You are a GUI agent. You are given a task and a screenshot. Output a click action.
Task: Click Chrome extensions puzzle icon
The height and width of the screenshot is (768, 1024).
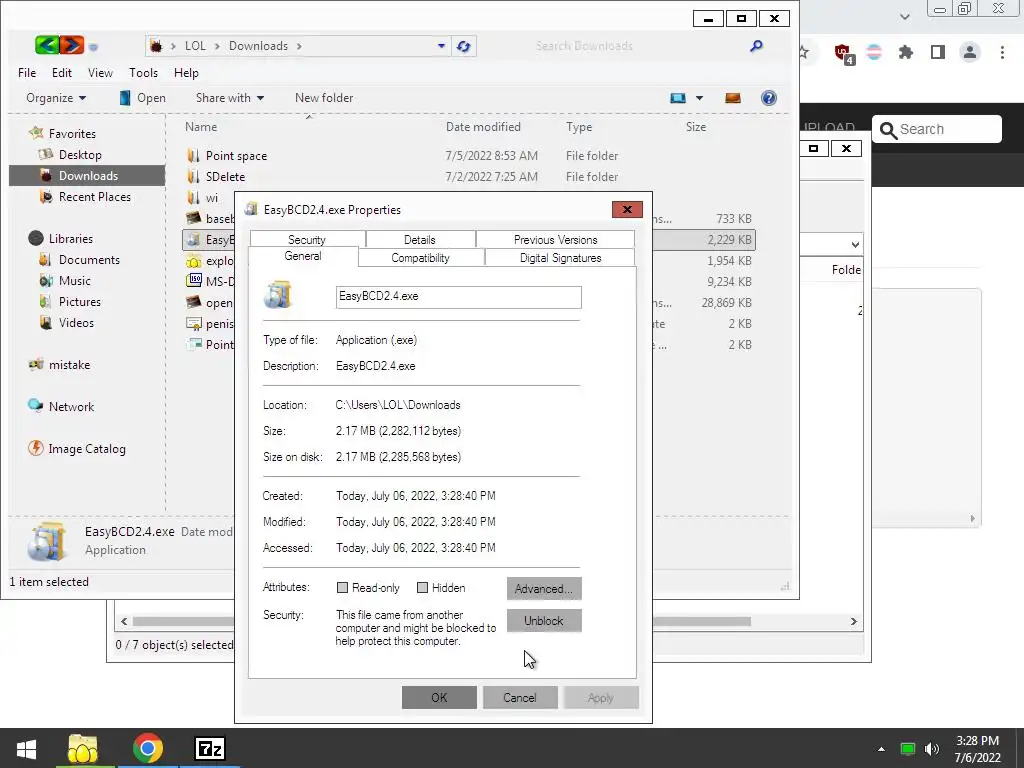(x=906, y=52)
